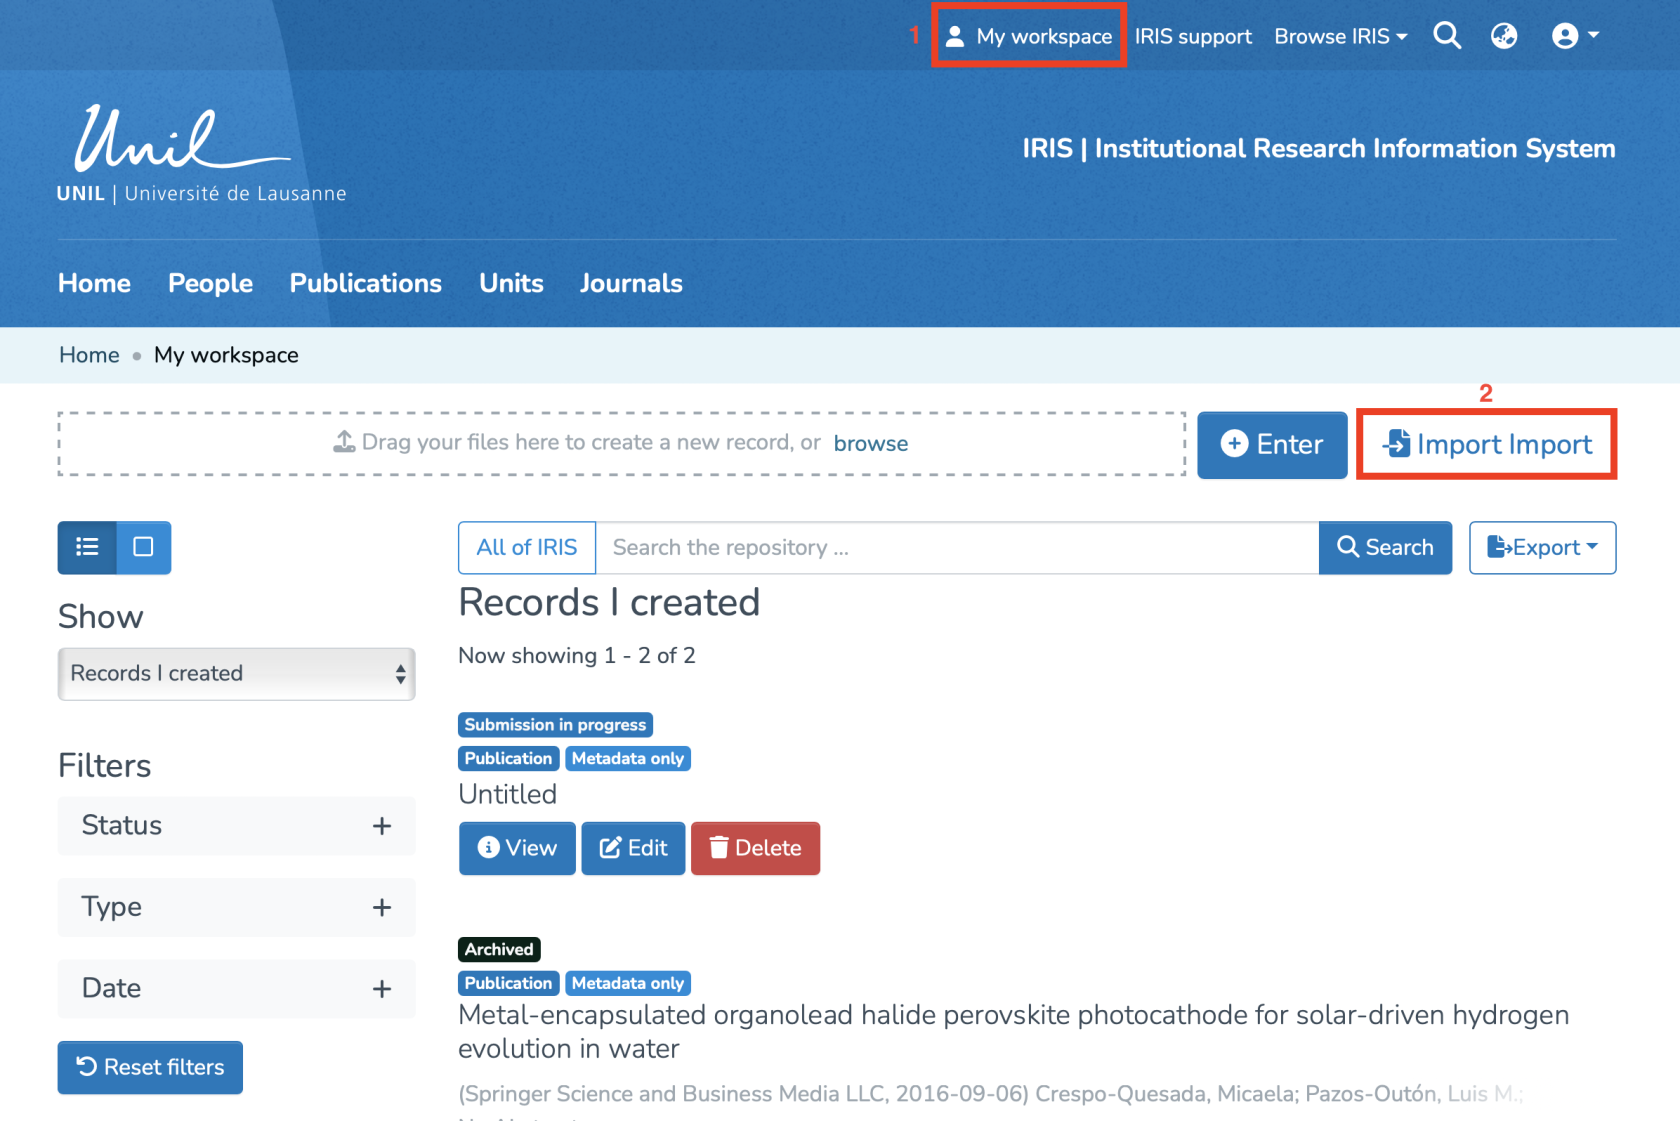Viewport: 1680px width, 1121px height.
Task: Click the Import button
Action: coord(1486,444)
